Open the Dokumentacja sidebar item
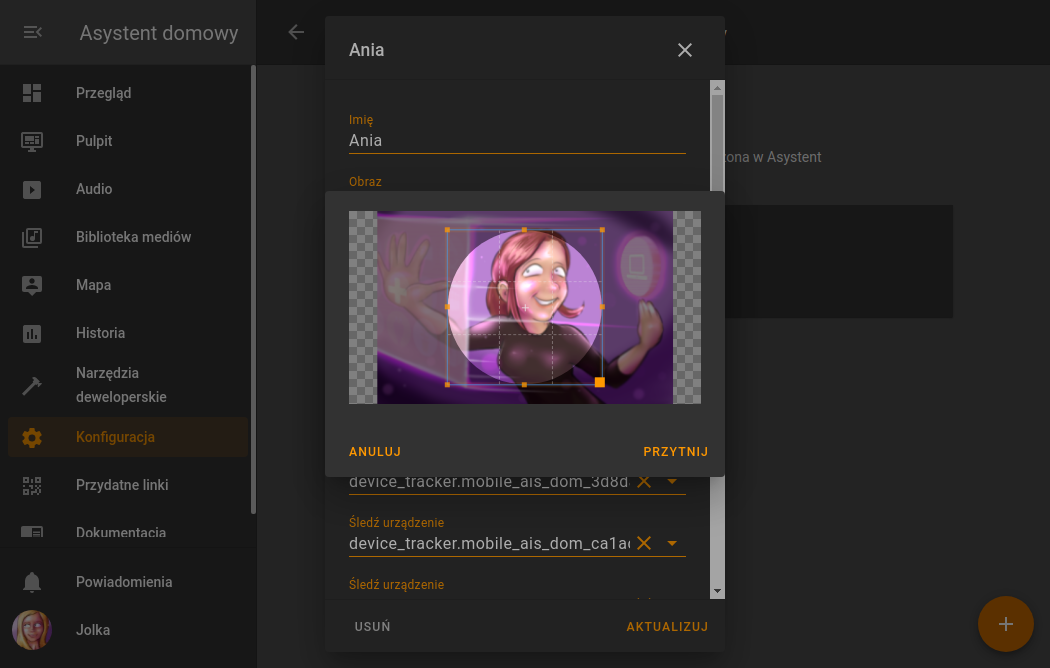The height and width of the screenshot is (668, 1050). [128, 533]
